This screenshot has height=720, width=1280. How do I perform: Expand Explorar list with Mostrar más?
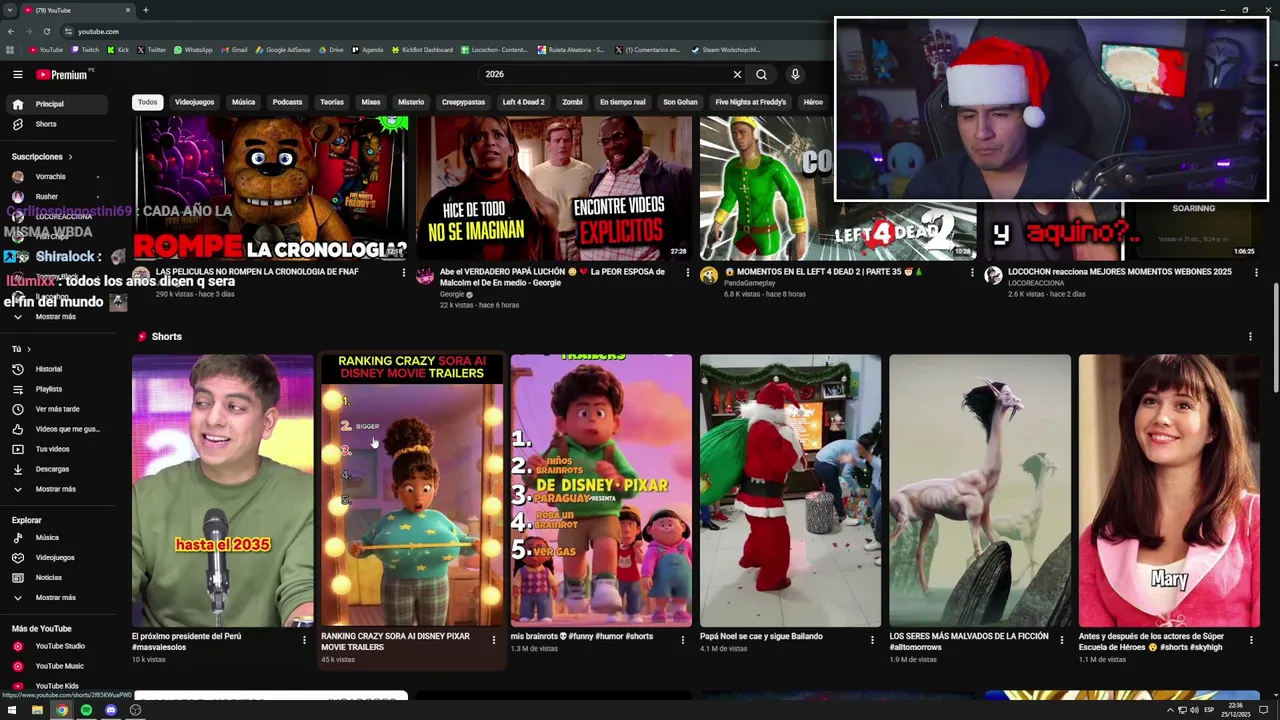click(60, 597)
